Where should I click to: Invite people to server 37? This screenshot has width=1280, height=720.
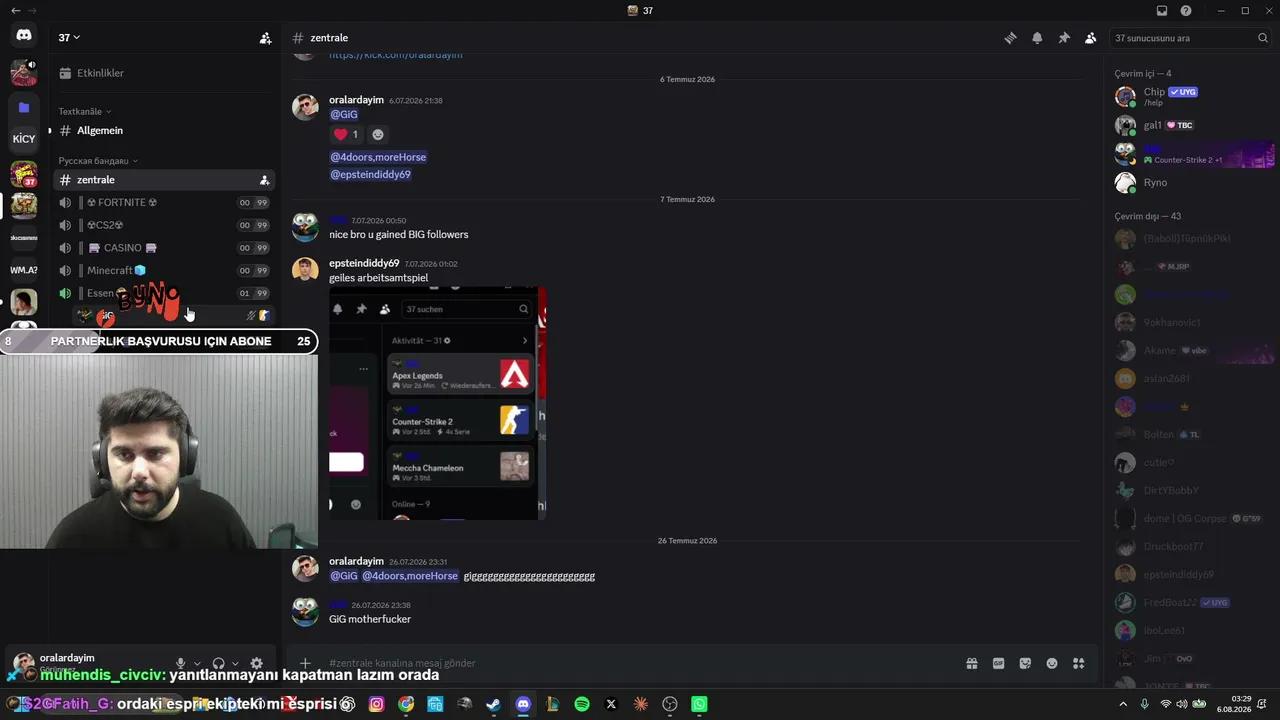pyautogui.click(x=265, y=38)
